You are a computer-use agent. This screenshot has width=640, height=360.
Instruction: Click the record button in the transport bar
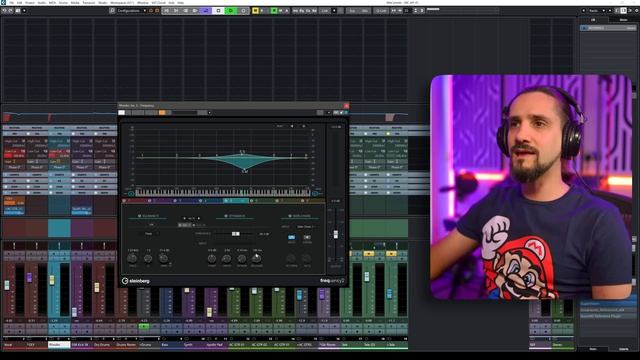pos(243,10)
